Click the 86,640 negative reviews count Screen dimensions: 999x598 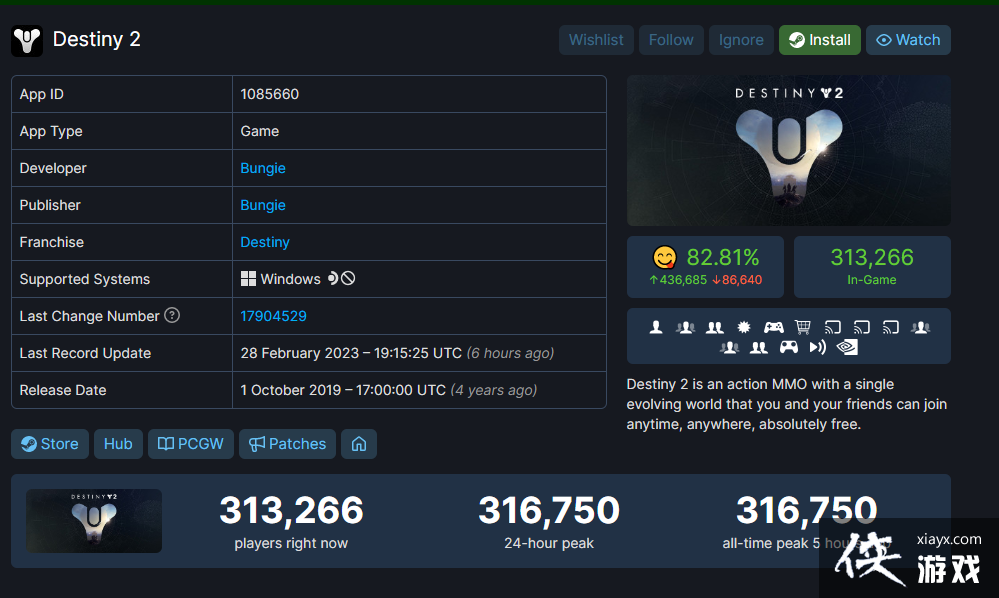[737, 280]
